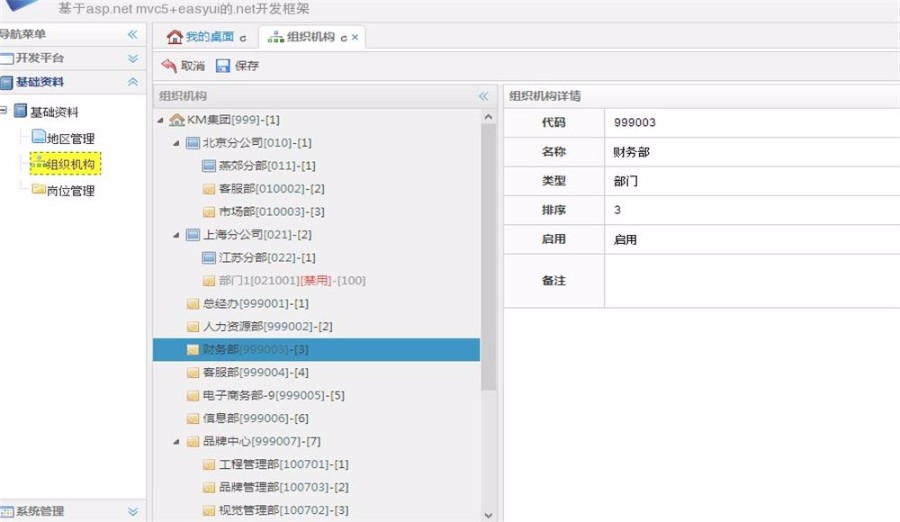The width and height of the screenshot is (900, 522).
Task: Click the tree vertical scrollbar thumb
Action: 488,257
